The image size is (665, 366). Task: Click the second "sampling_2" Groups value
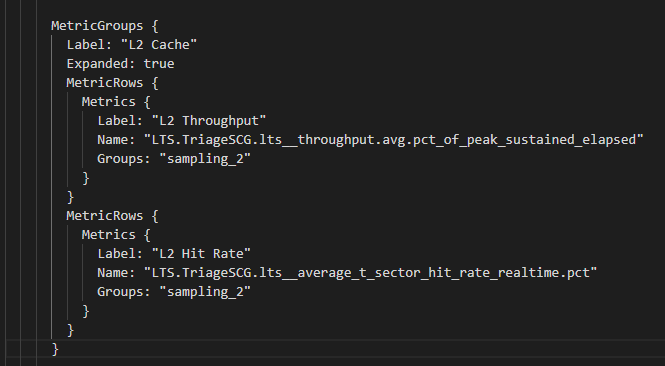(205, 291)
